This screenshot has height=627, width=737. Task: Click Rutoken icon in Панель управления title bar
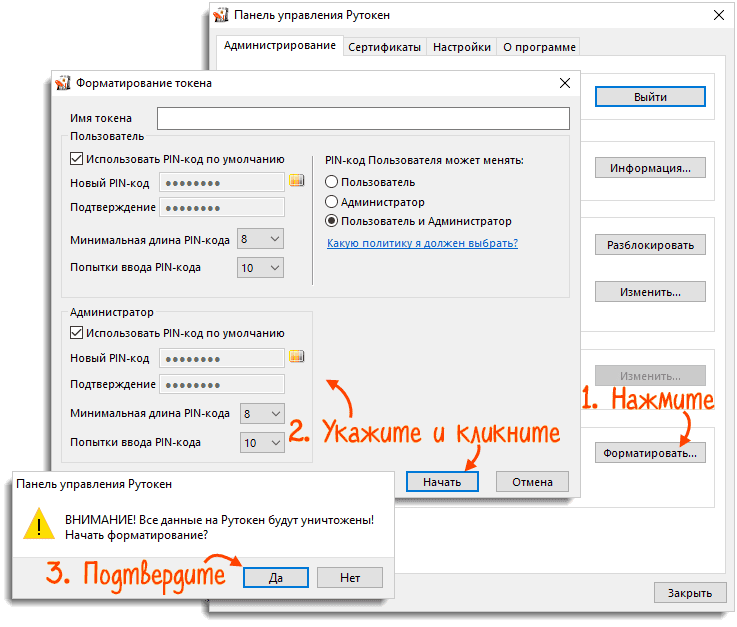pyautogui.click(x=220, y=15)
